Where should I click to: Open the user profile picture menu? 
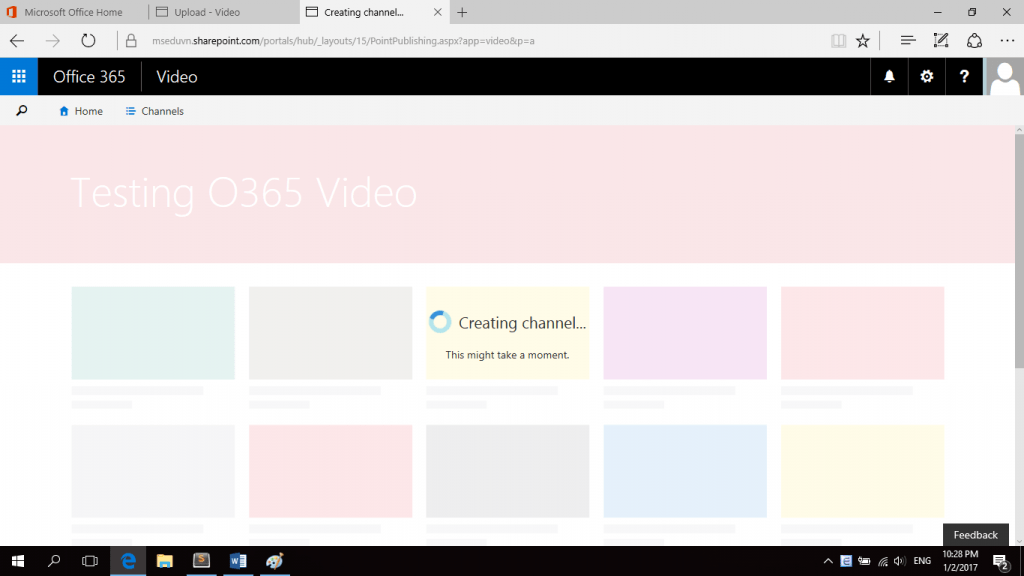1004,76
